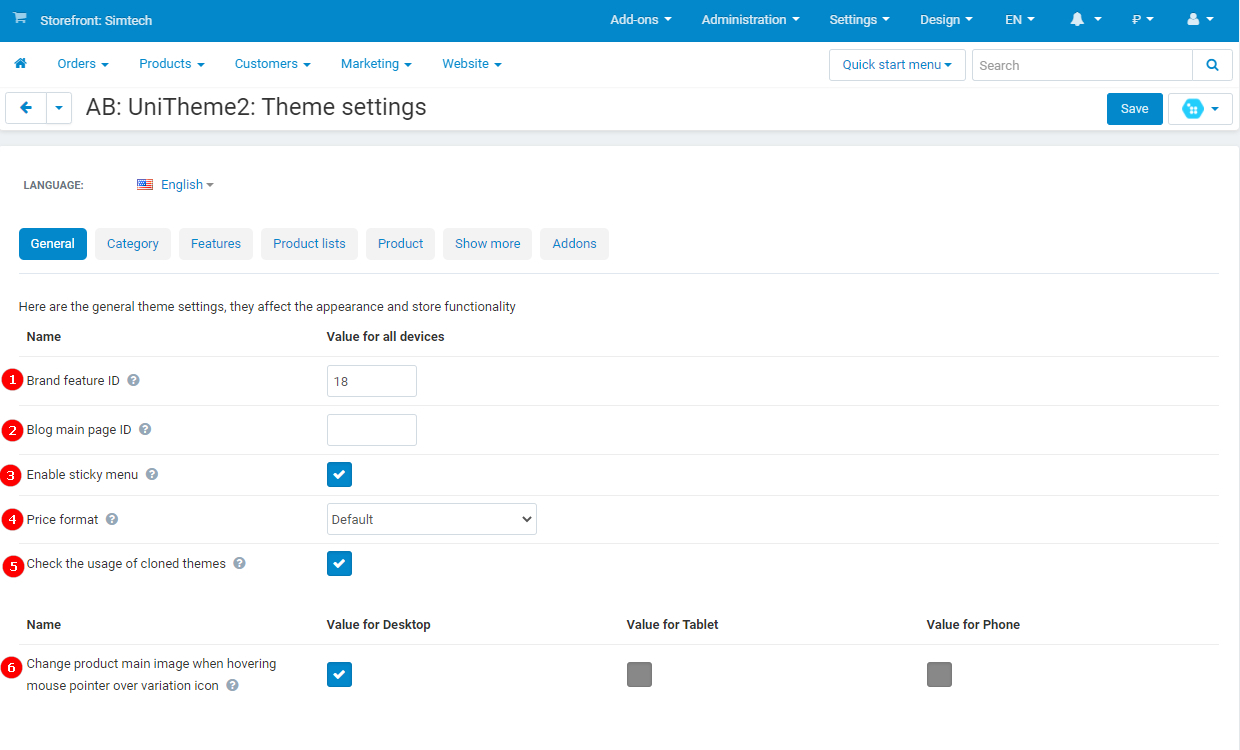The width and height of the screenshot is (1240, 750).
Task: Toggle Tablet hover image change checkbox
Action: (639, 675)
